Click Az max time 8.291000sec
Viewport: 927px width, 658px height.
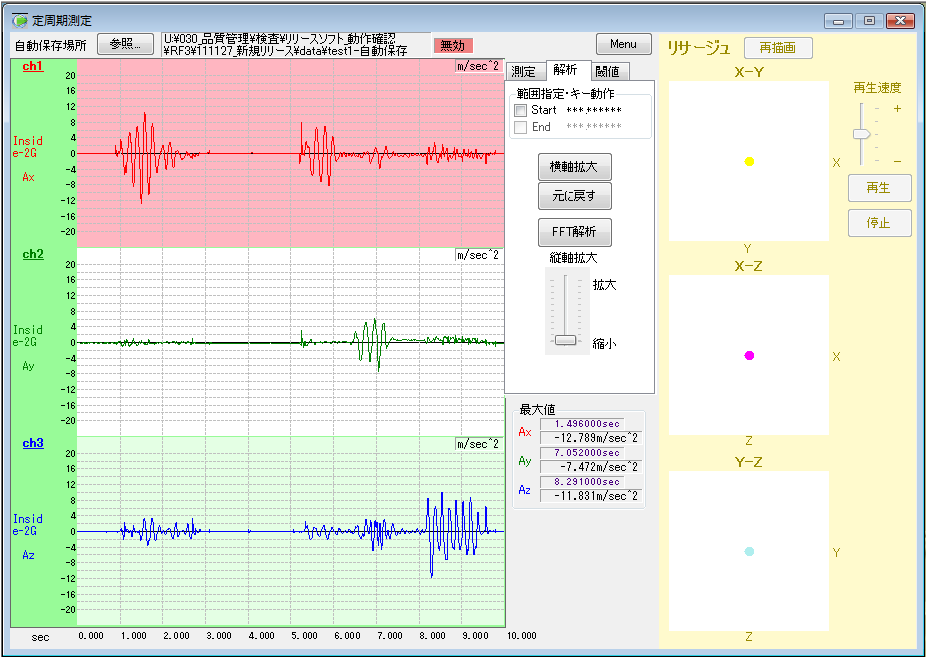coord(582,482)
